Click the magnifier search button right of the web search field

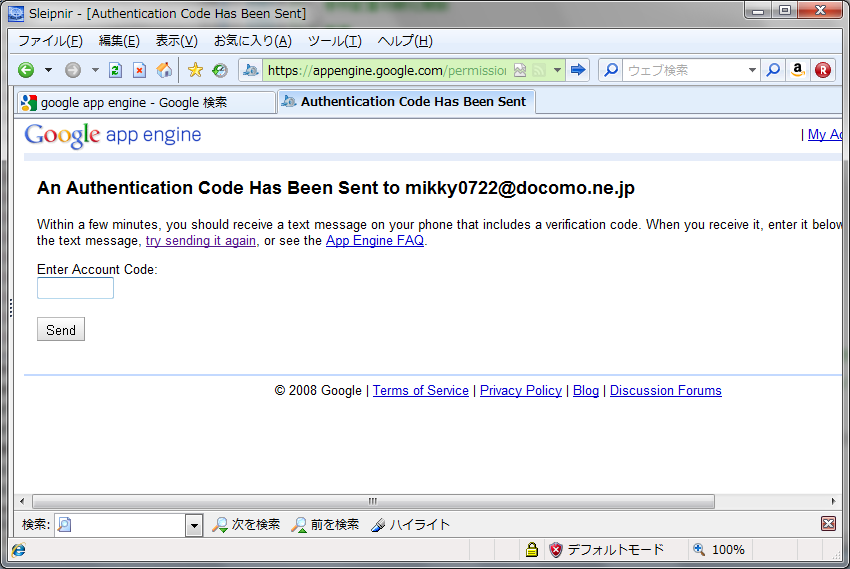coord(773,70)
